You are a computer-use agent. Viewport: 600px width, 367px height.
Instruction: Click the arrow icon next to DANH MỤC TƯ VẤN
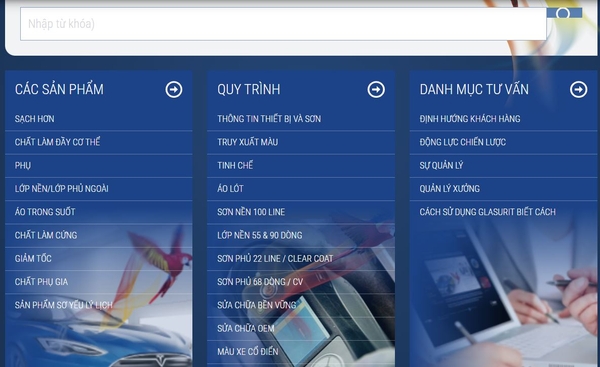click(578, 90)
